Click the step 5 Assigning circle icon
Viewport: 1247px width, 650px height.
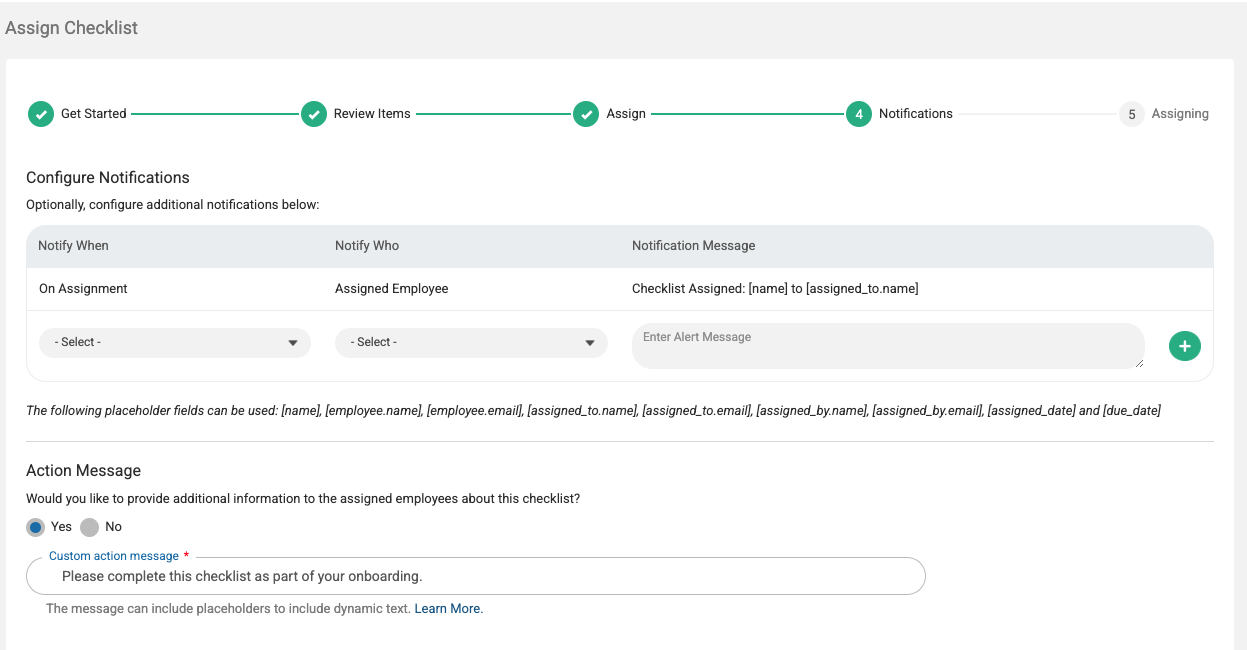pos(1132,114)
